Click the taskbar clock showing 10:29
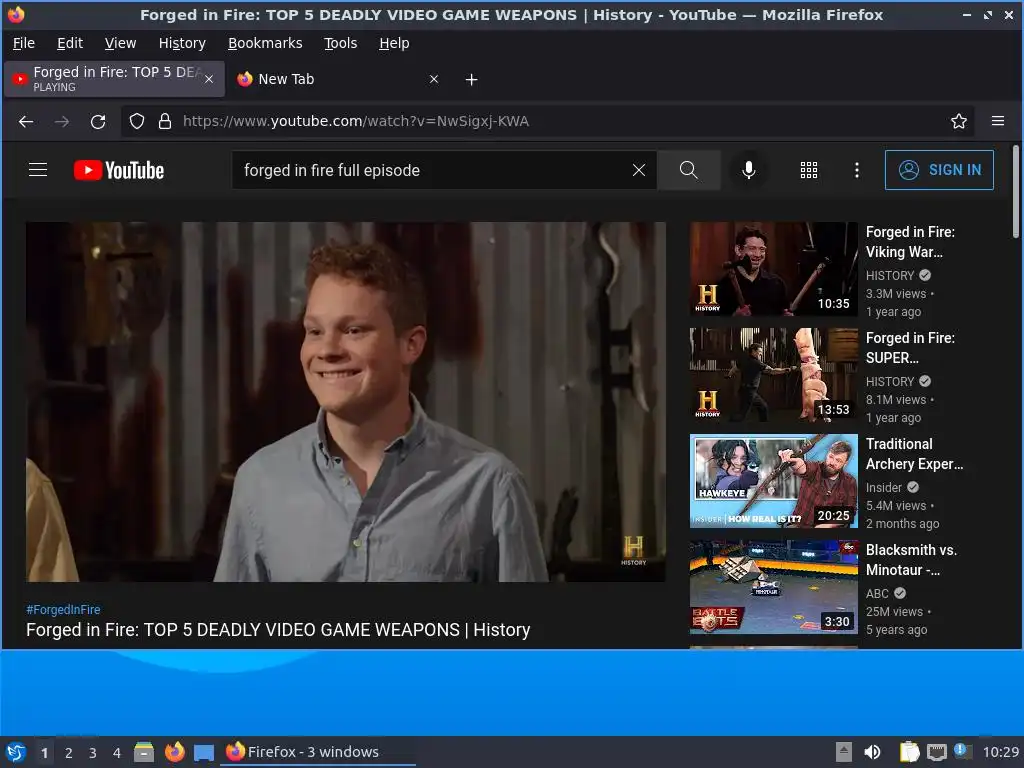Screen dimensions: 1024x768 [1000, 752]
